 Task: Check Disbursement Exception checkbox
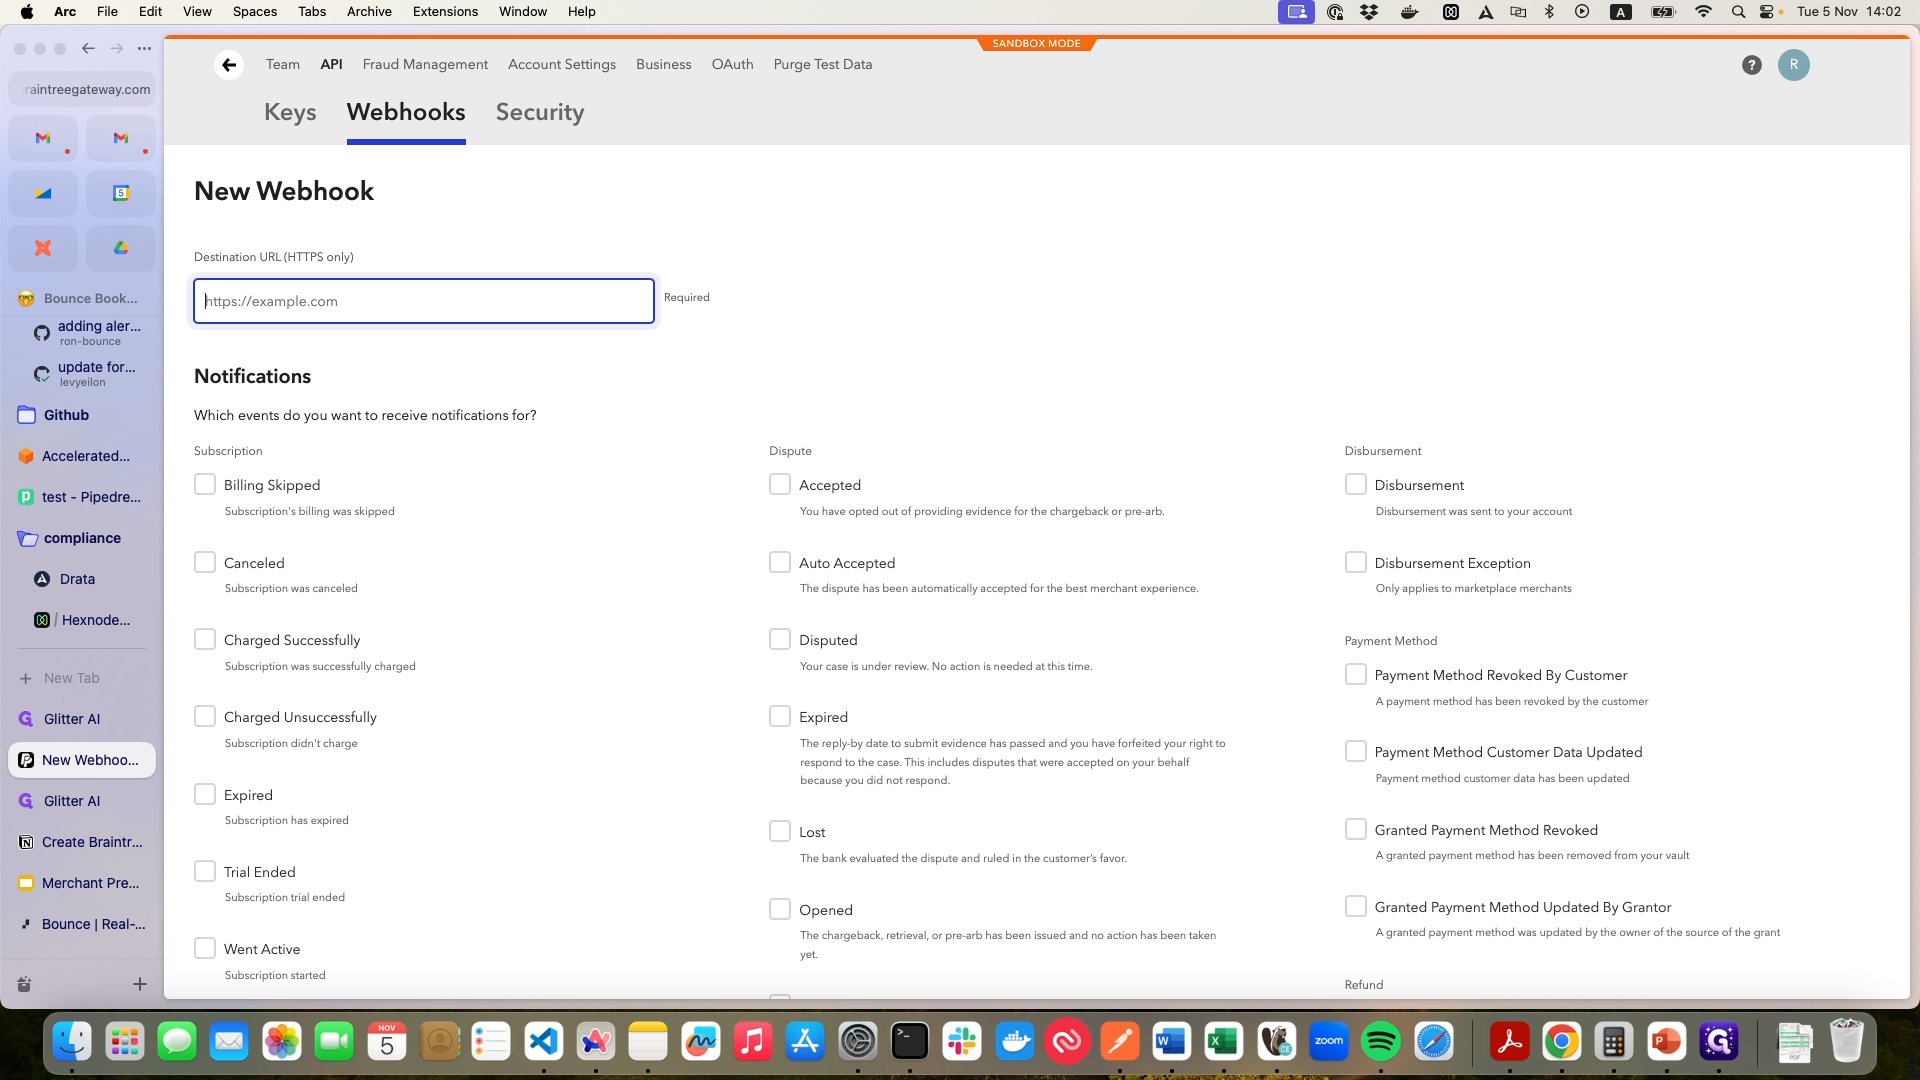[1356, 562]
